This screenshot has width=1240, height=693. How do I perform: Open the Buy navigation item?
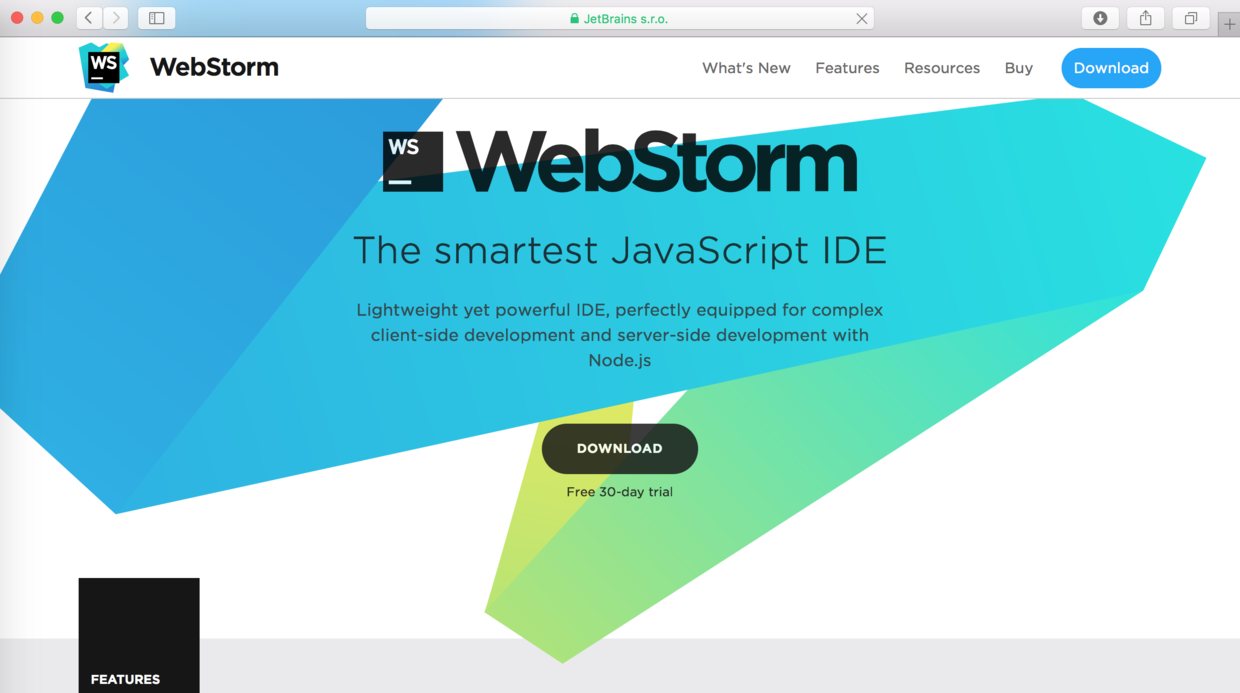coord(1019,68)
